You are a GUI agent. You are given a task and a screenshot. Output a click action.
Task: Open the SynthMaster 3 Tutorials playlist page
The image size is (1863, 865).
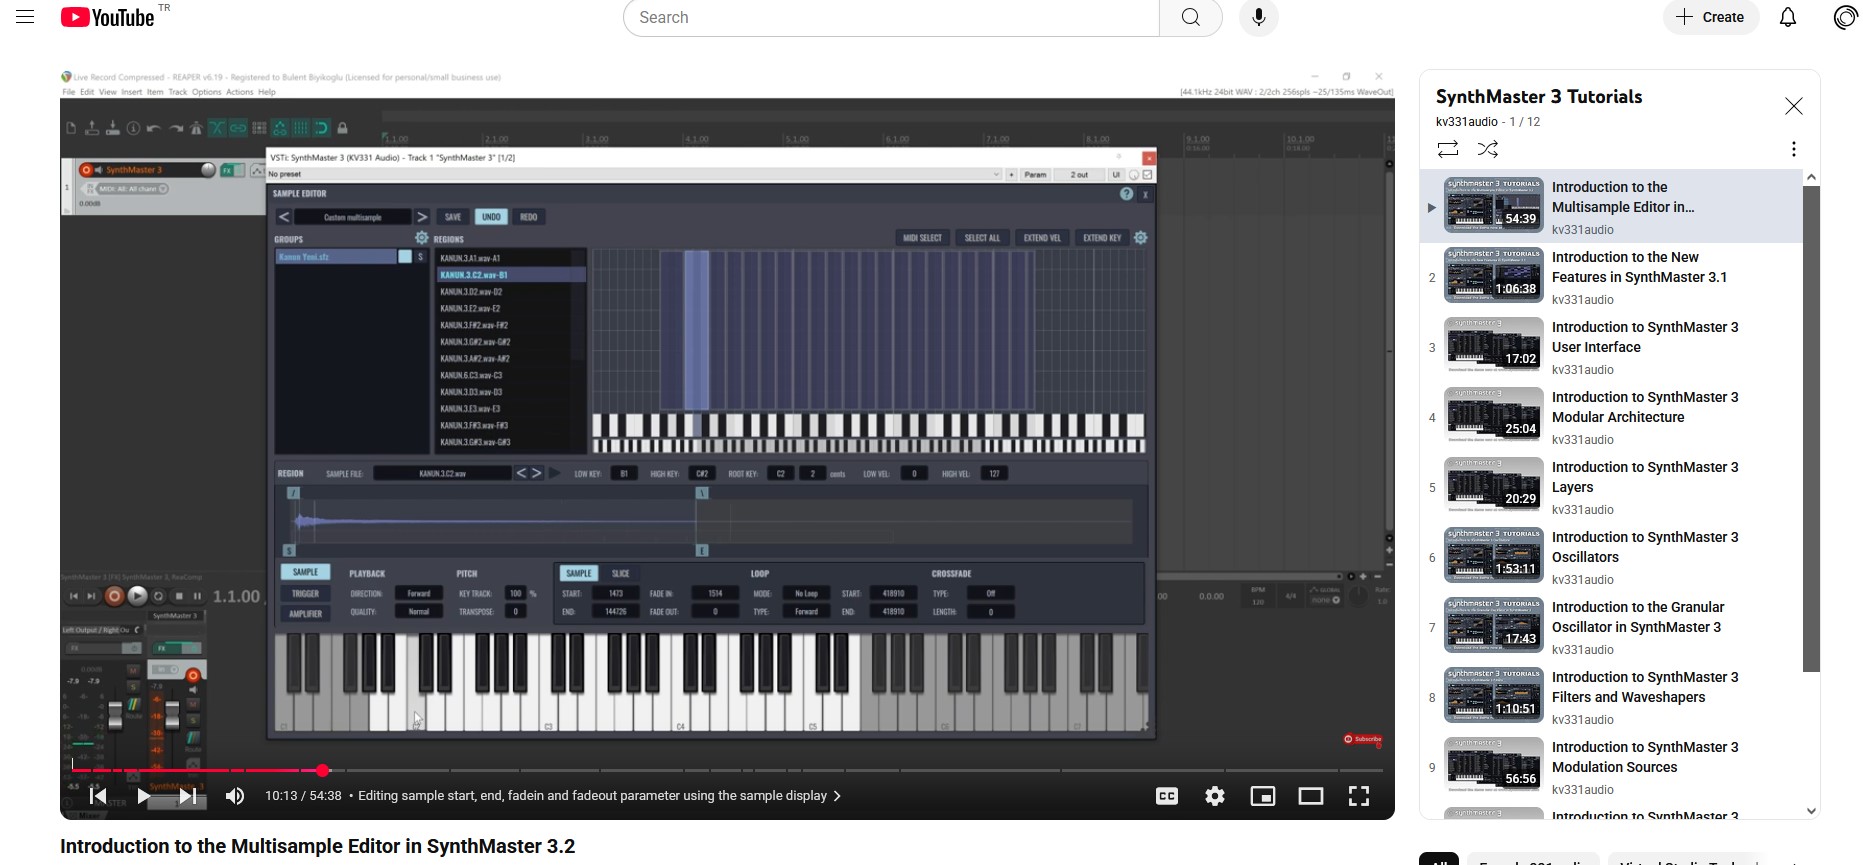(1539, 97)
